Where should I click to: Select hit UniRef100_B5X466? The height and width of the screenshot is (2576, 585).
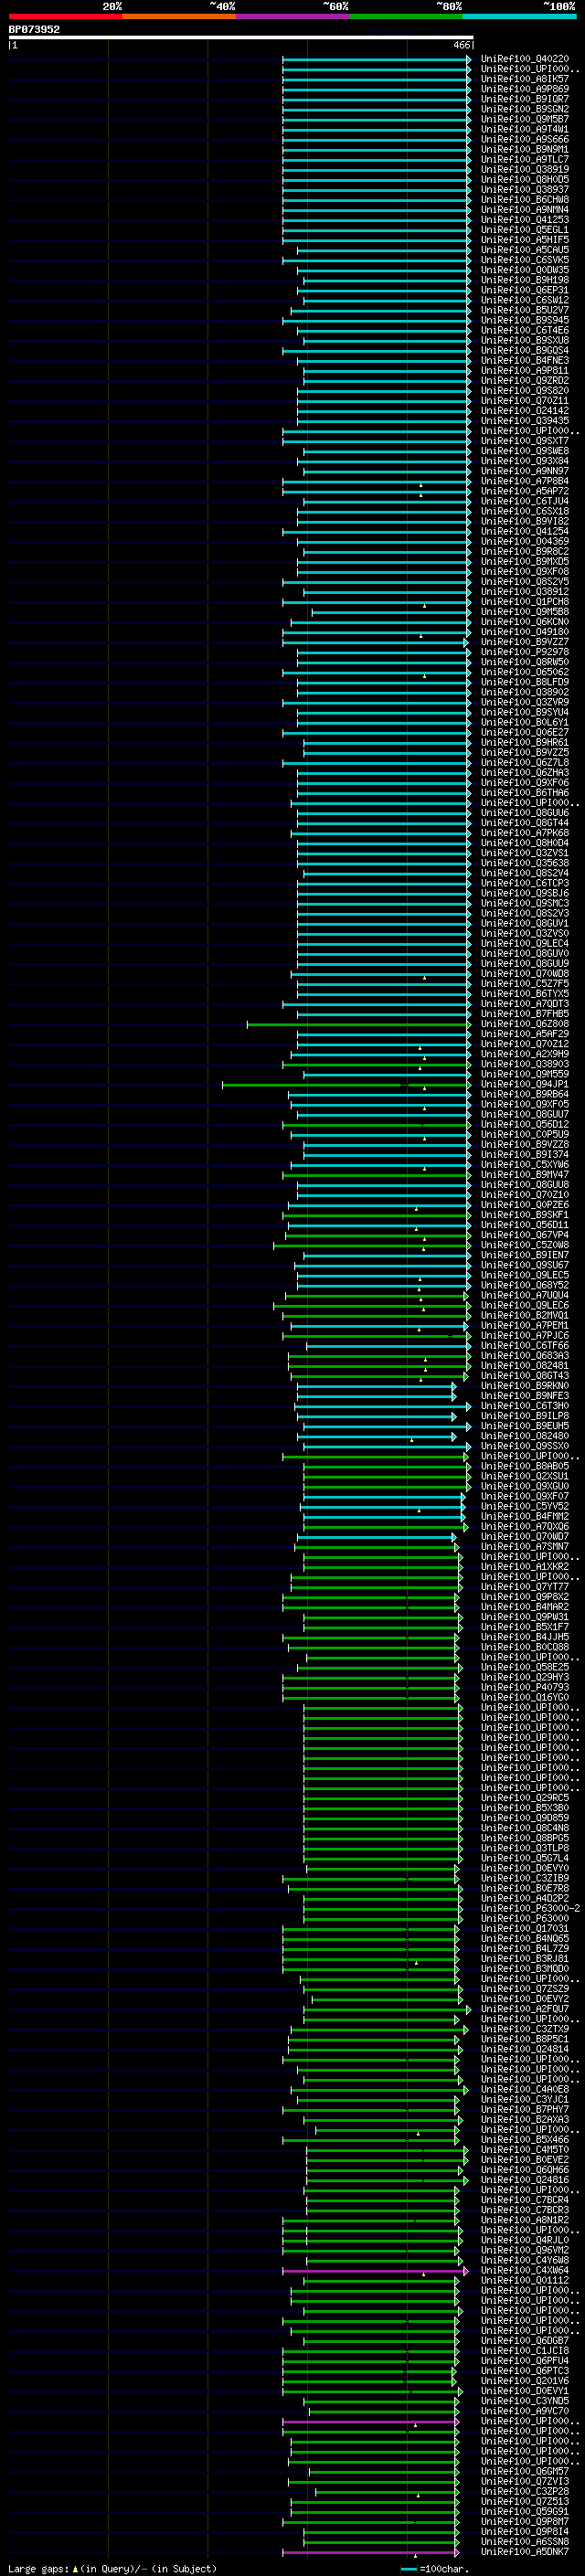525,2140
